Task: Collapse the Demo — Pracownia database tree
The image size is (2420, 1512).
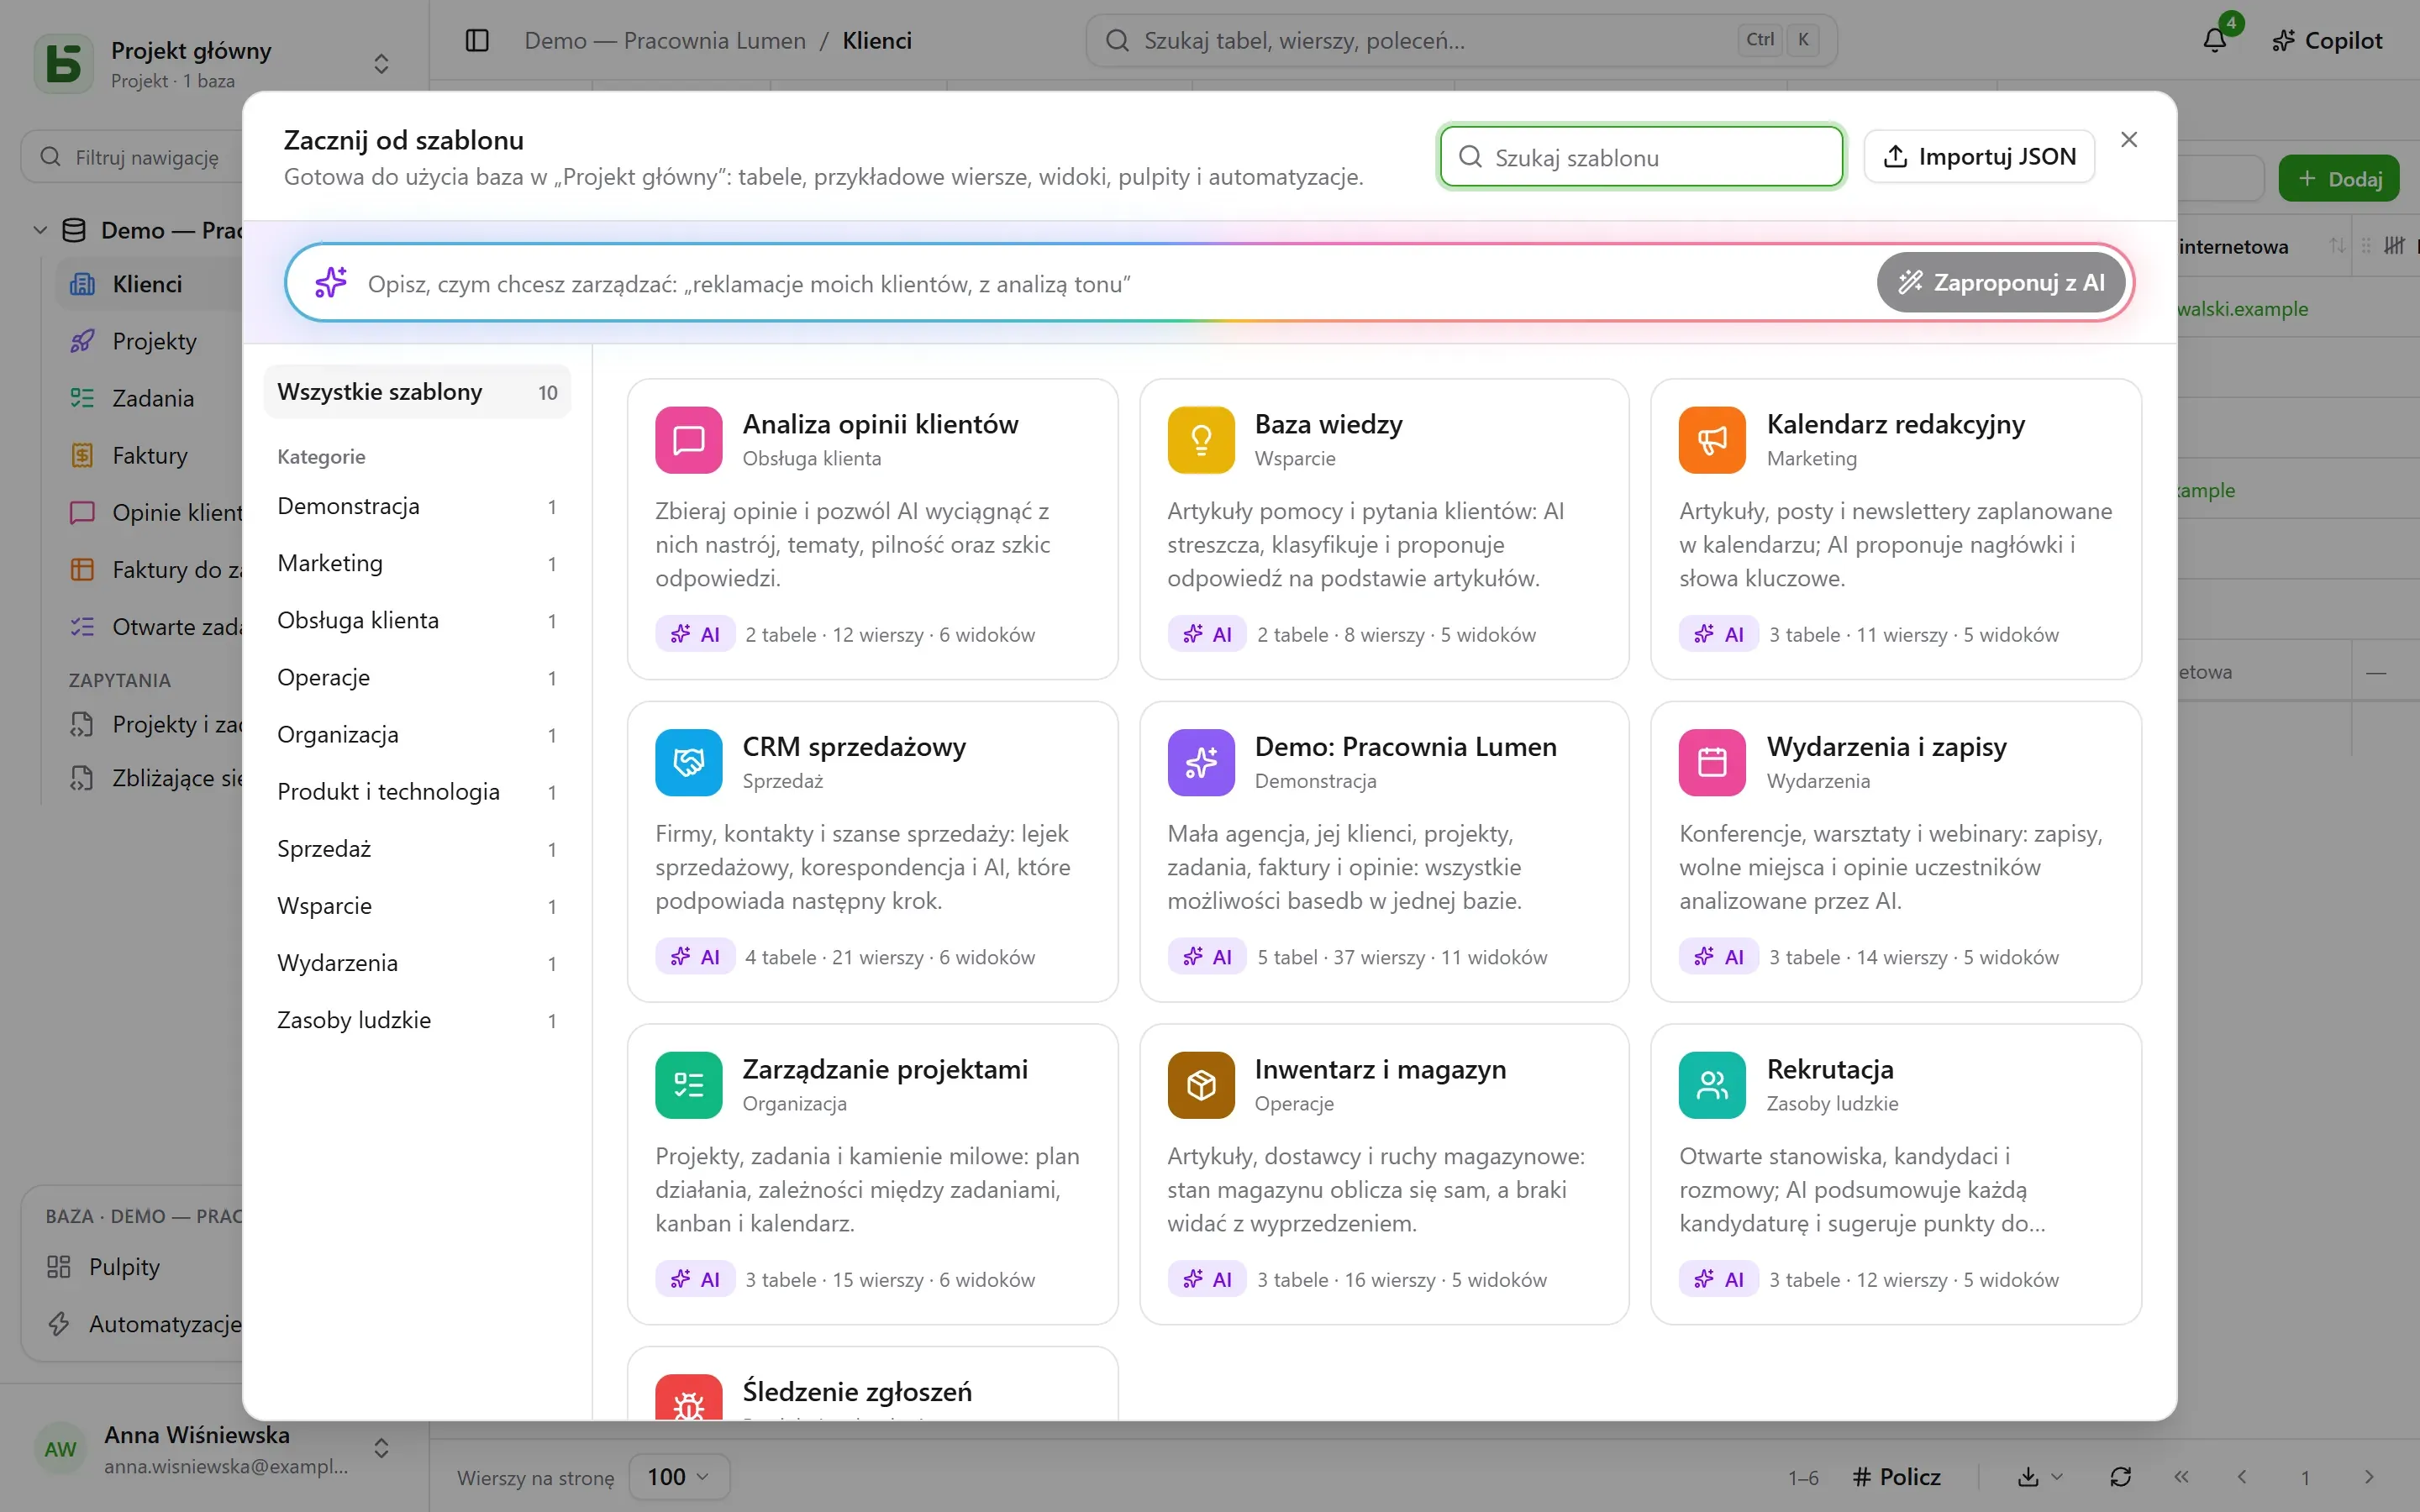Action: click(x=40, y=230)
